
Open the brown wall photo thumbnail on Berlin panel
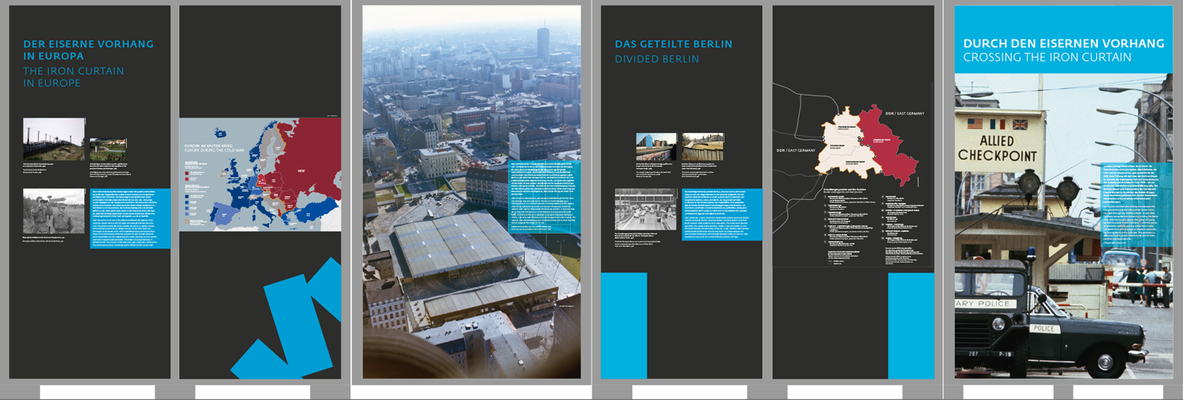point(702,146)
